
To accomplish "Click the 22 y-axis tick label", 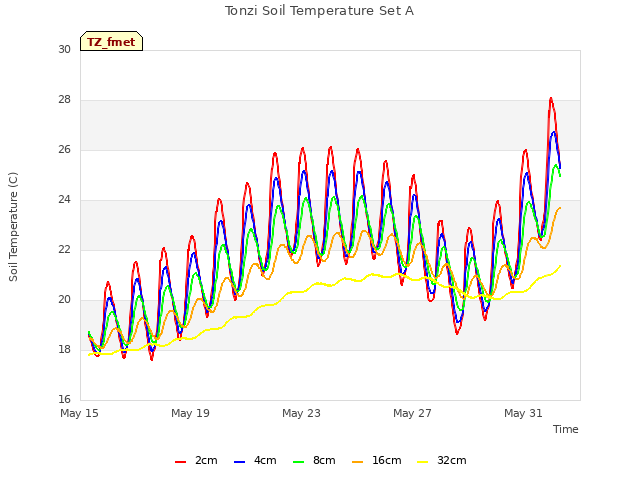I will [64, 249].
